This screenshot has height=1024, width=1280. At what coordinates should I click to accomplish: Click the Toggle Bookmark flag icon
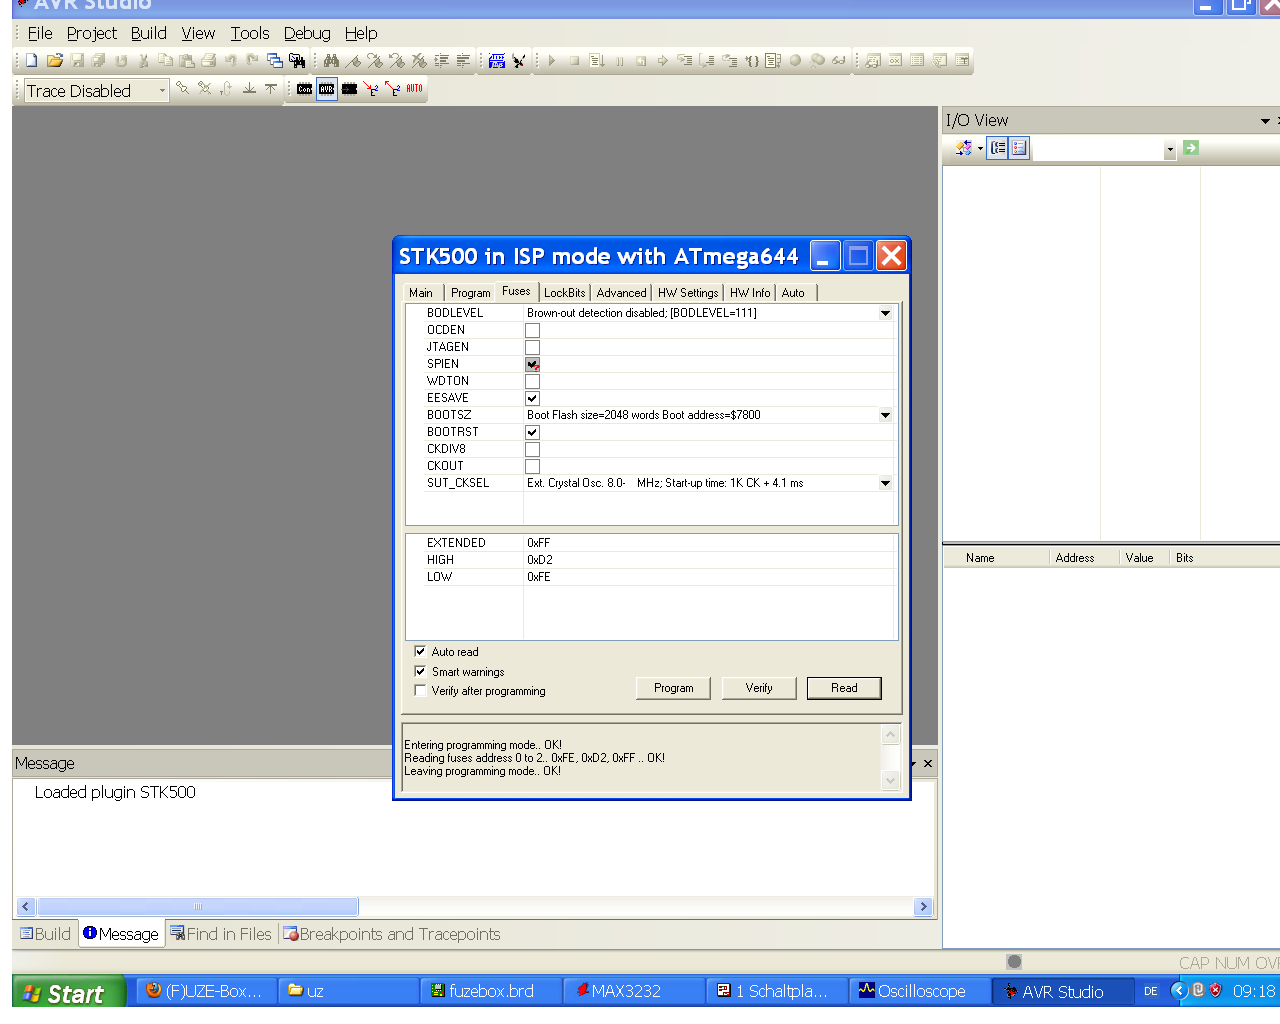tap(353, 60)
